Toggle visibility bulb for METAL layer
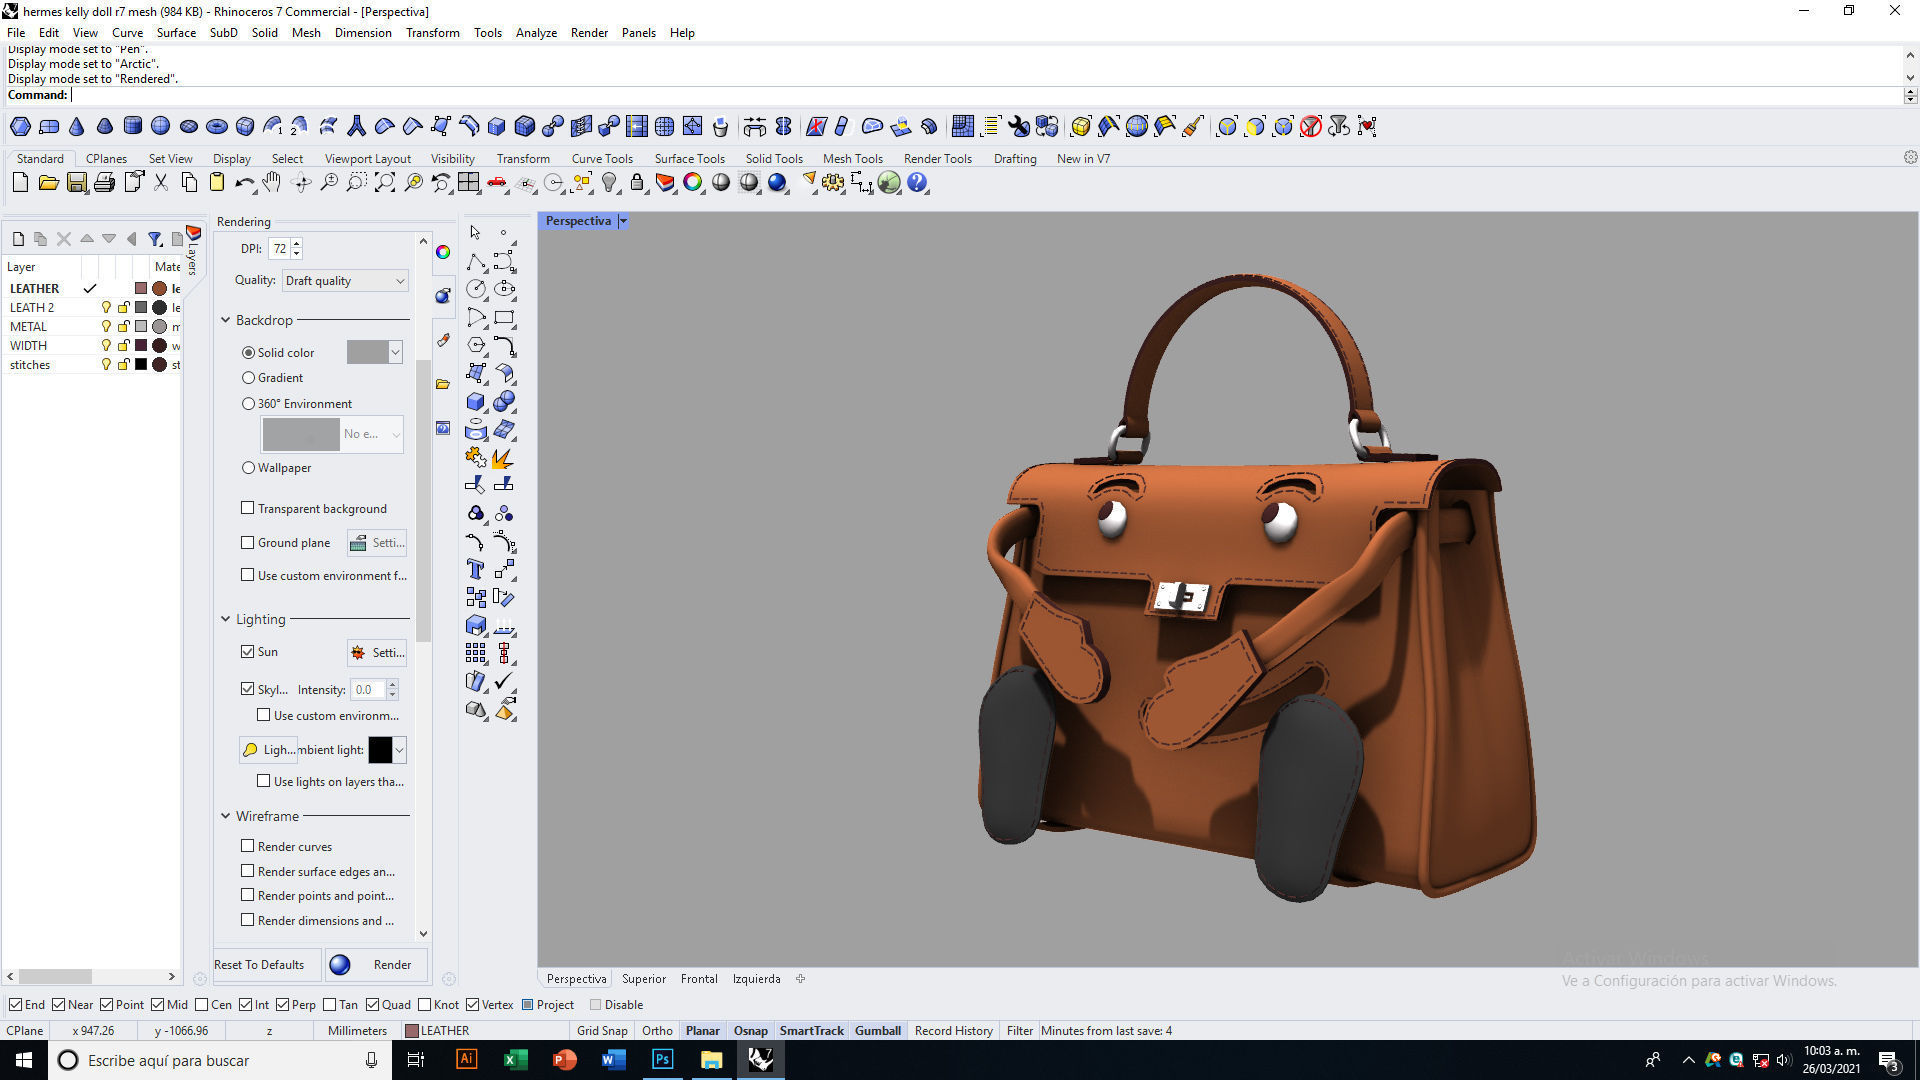 106,327
